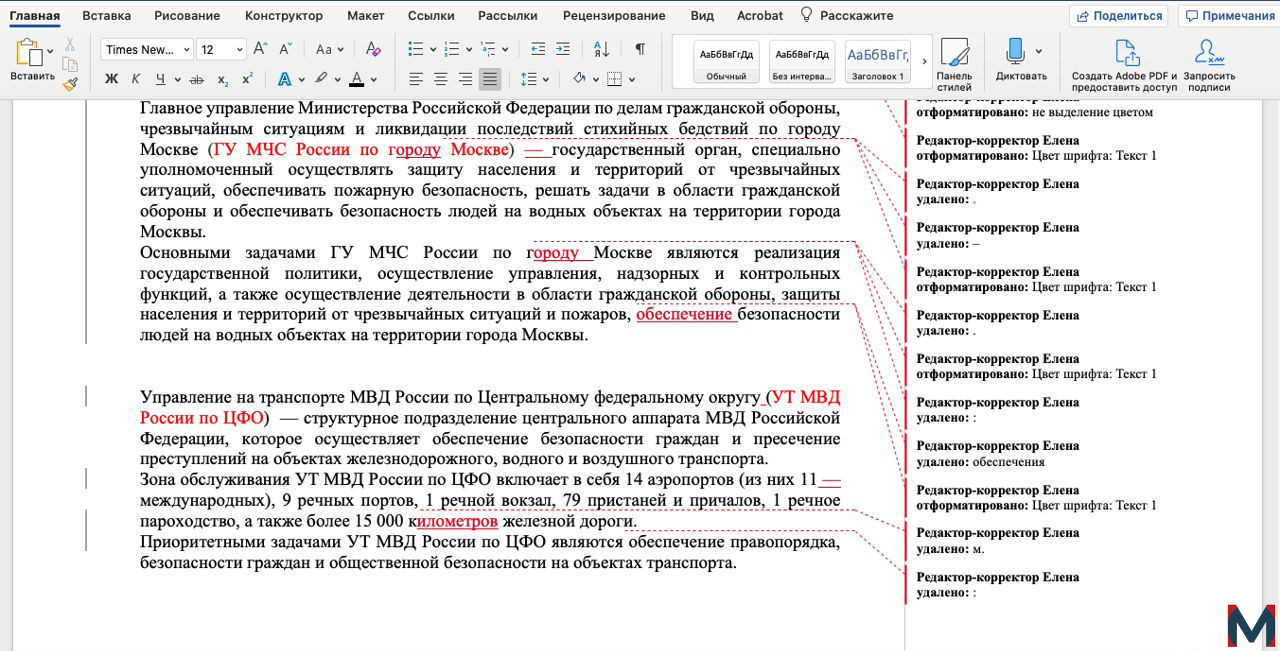Apply the Обычный style

(726, 62)
